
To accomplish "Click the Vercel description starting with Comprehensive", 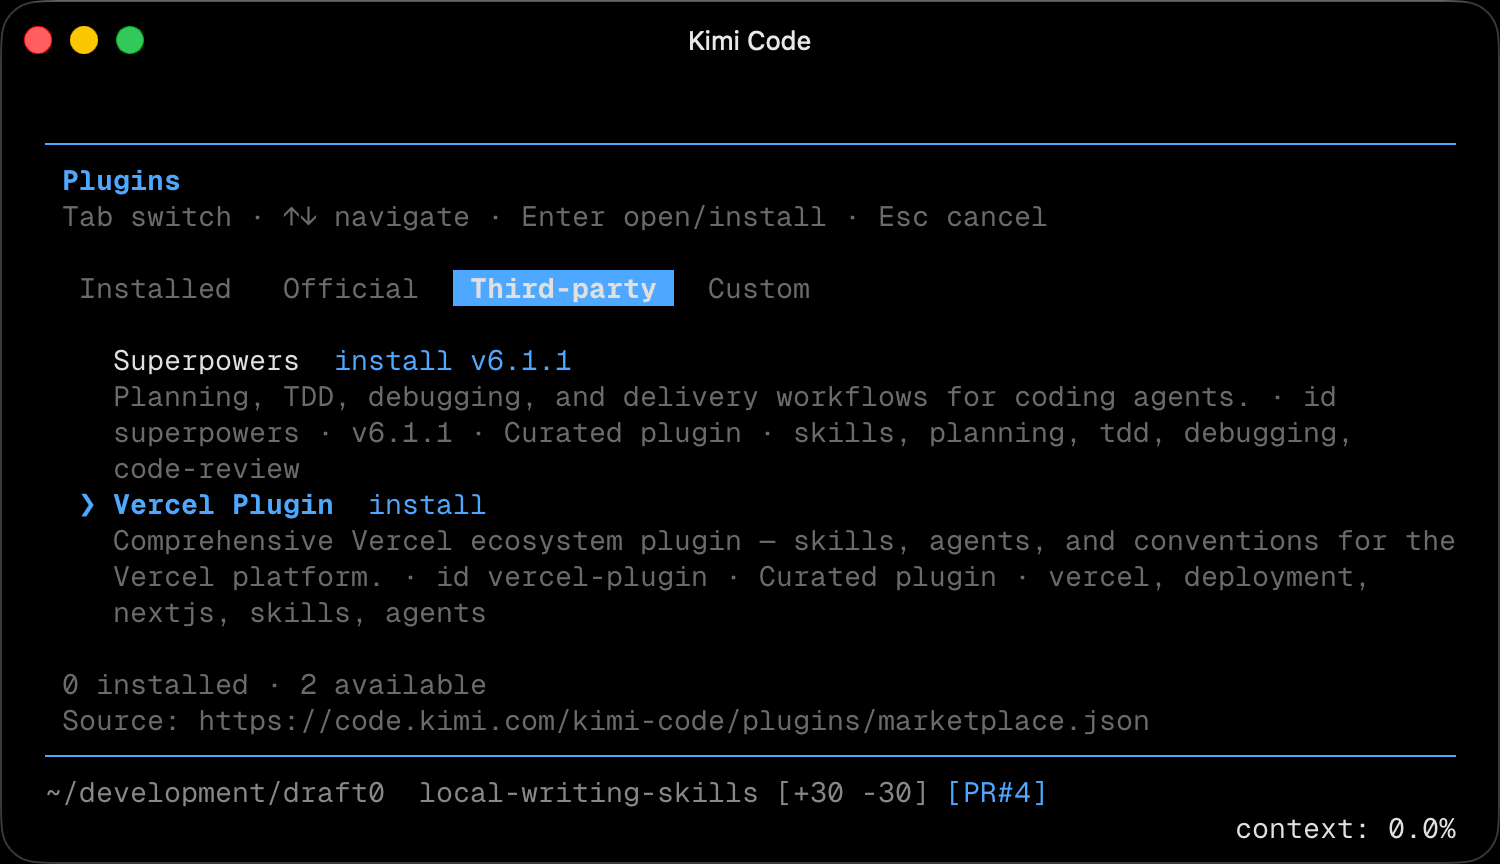I will click(784, 577).
